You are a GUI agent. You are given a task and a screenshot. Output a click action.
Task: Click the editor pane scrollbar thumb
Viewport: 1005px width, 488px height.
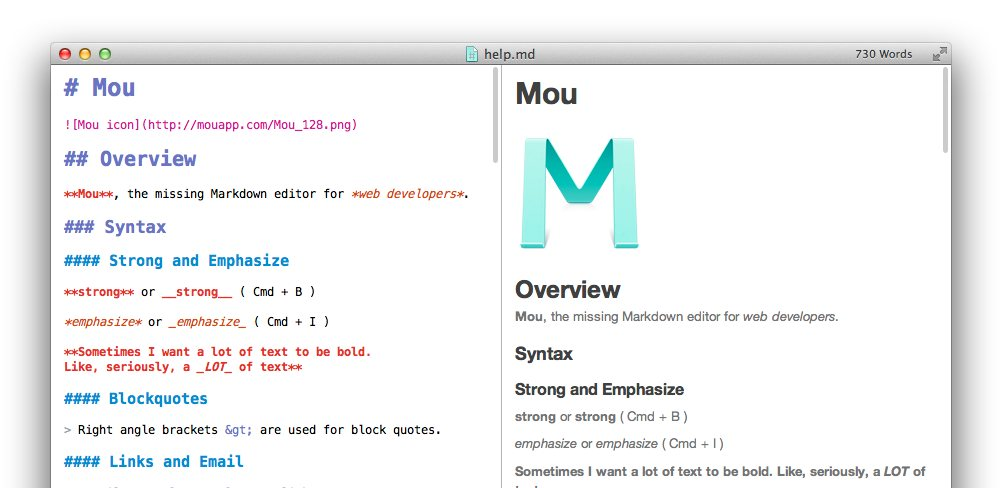pyautogui.click(x=495, y=114)
